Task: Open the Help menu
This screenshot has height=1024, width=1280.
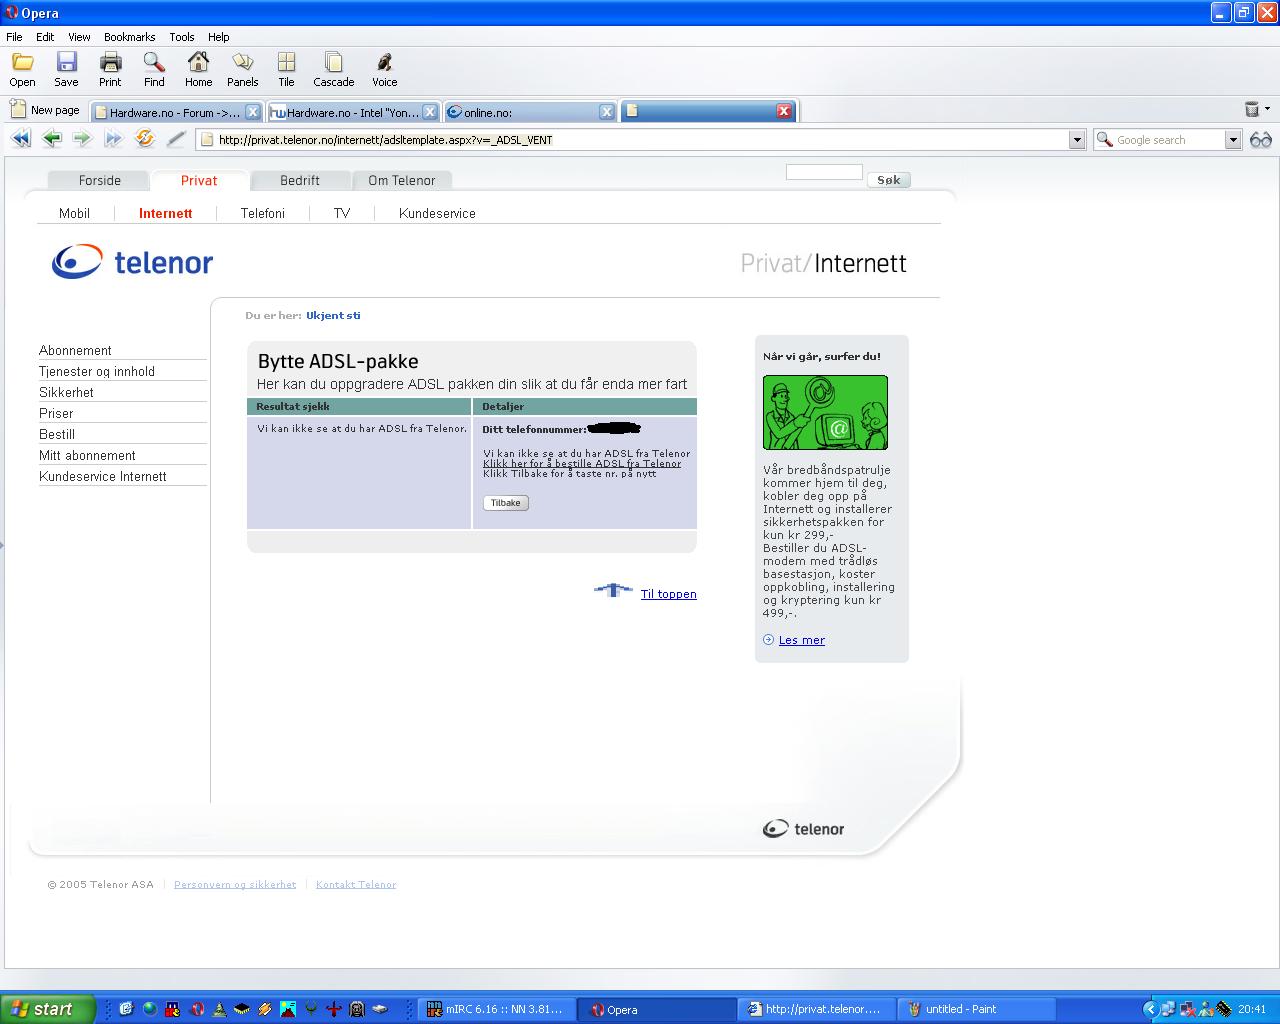Action: click(219, 37)
